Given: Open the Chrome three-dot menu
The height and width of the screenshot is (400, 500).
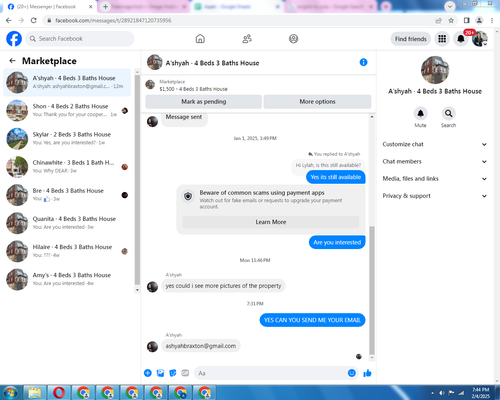Looking at the screenshot, I should tap(492, 20).
